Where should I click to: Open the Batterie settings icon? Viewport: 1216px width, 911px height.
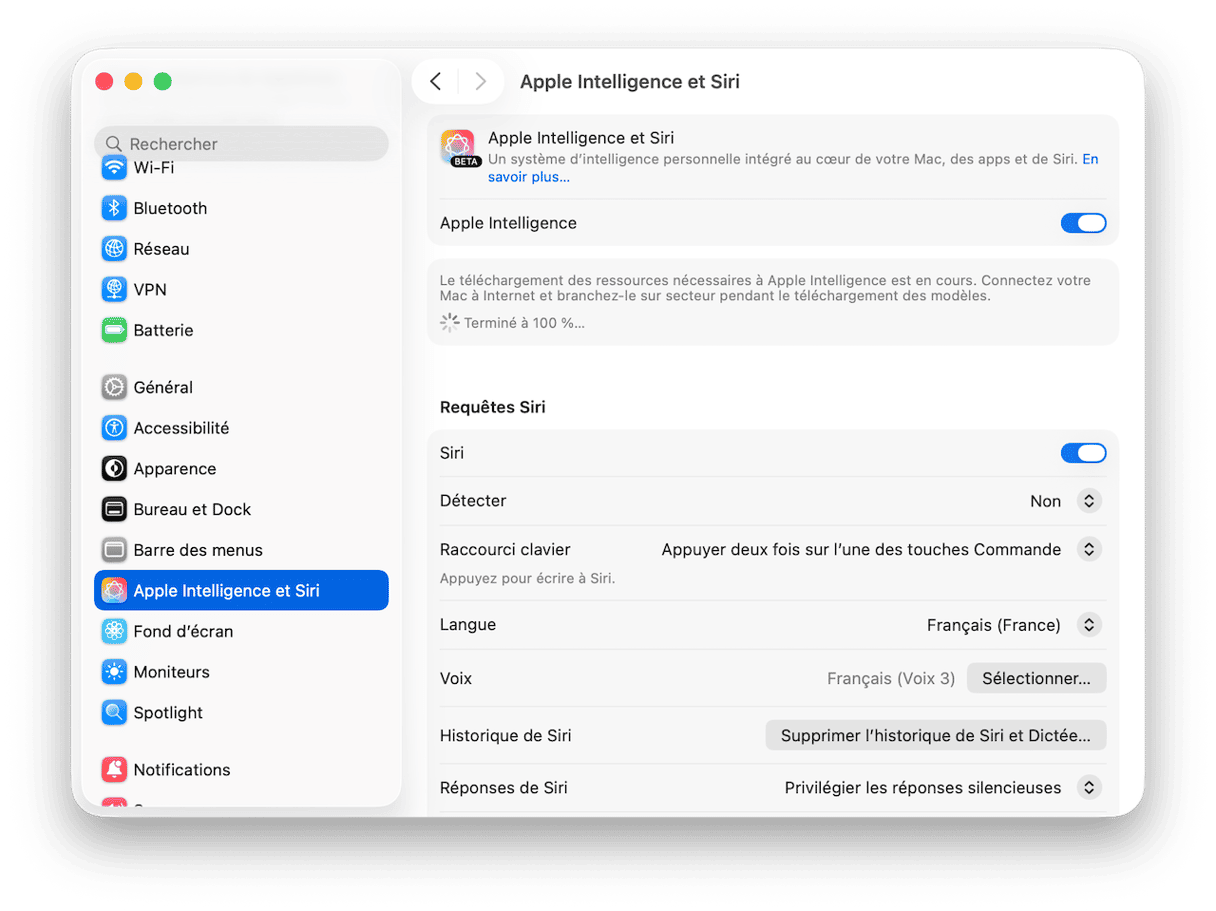tap(114, 330)
